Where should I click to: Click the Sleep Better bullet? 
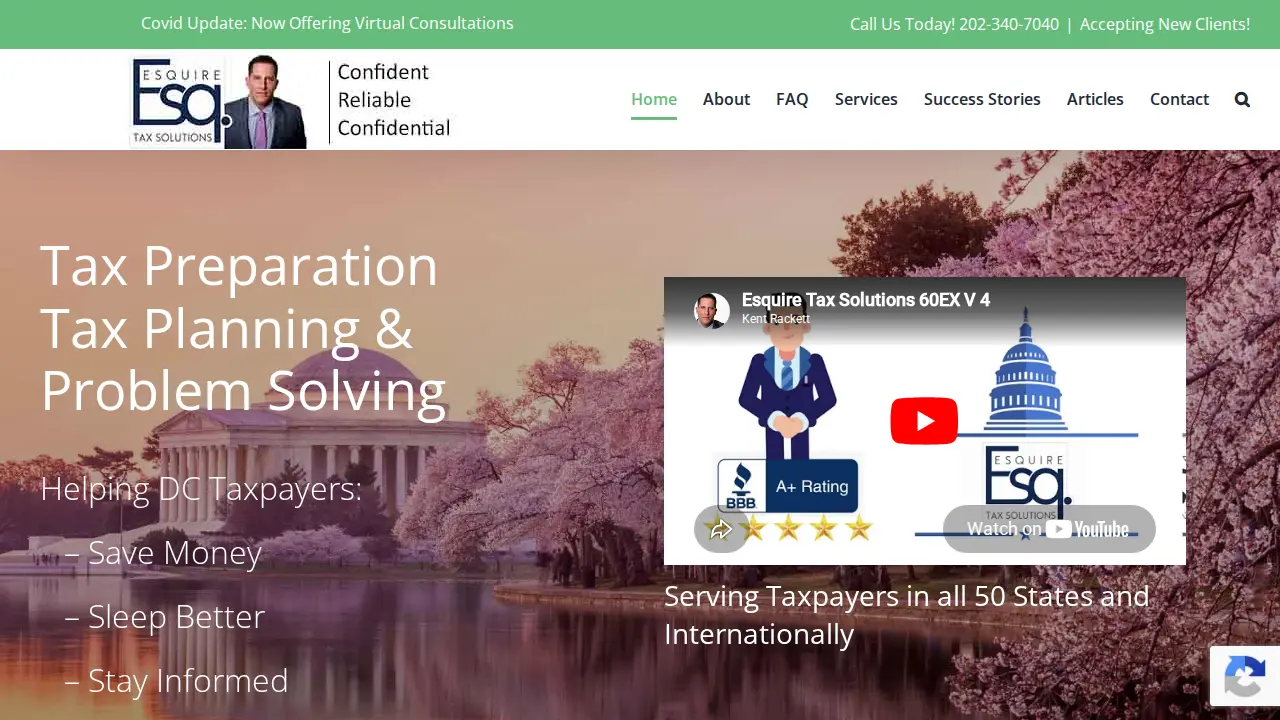click(x=165, y=616)
